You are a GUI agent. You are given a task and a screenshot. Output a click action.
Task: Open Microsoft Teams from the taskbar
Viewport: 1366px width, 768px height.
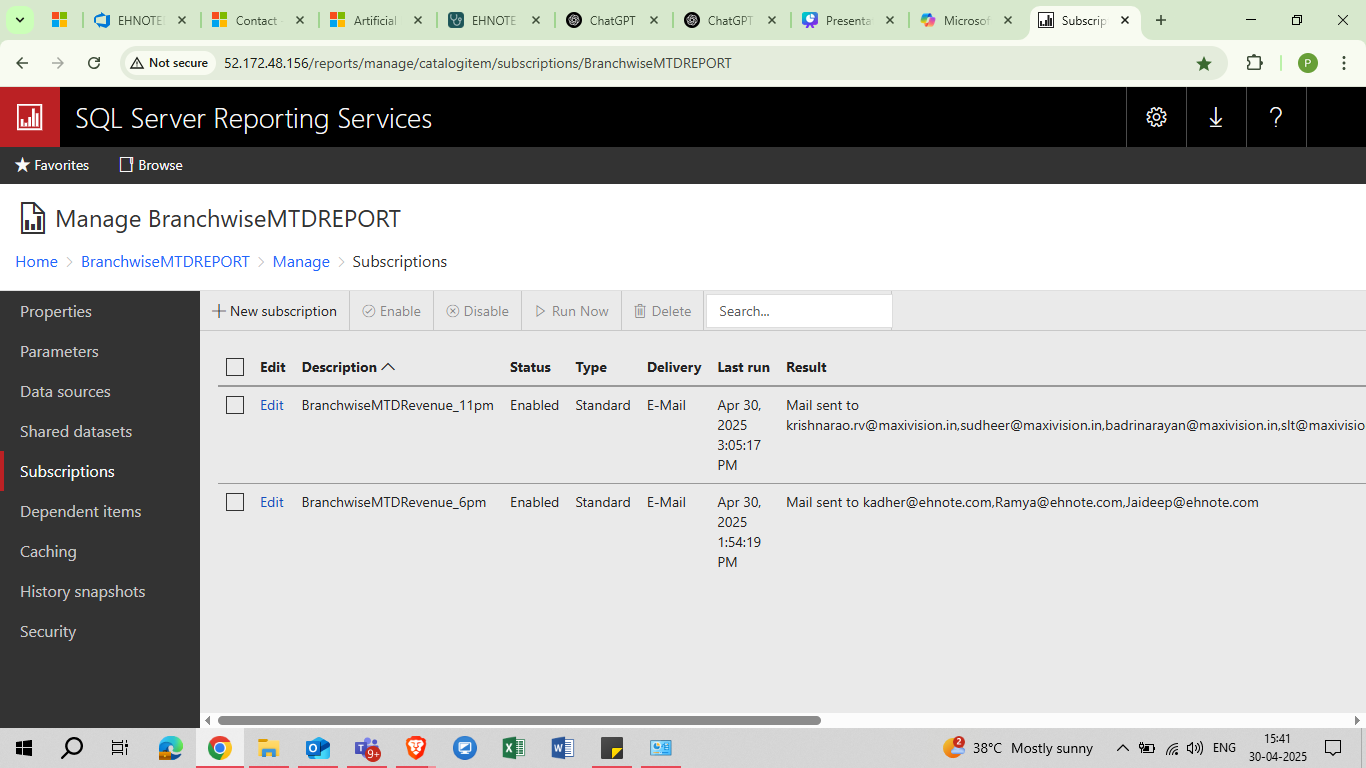tap(366, 748)
